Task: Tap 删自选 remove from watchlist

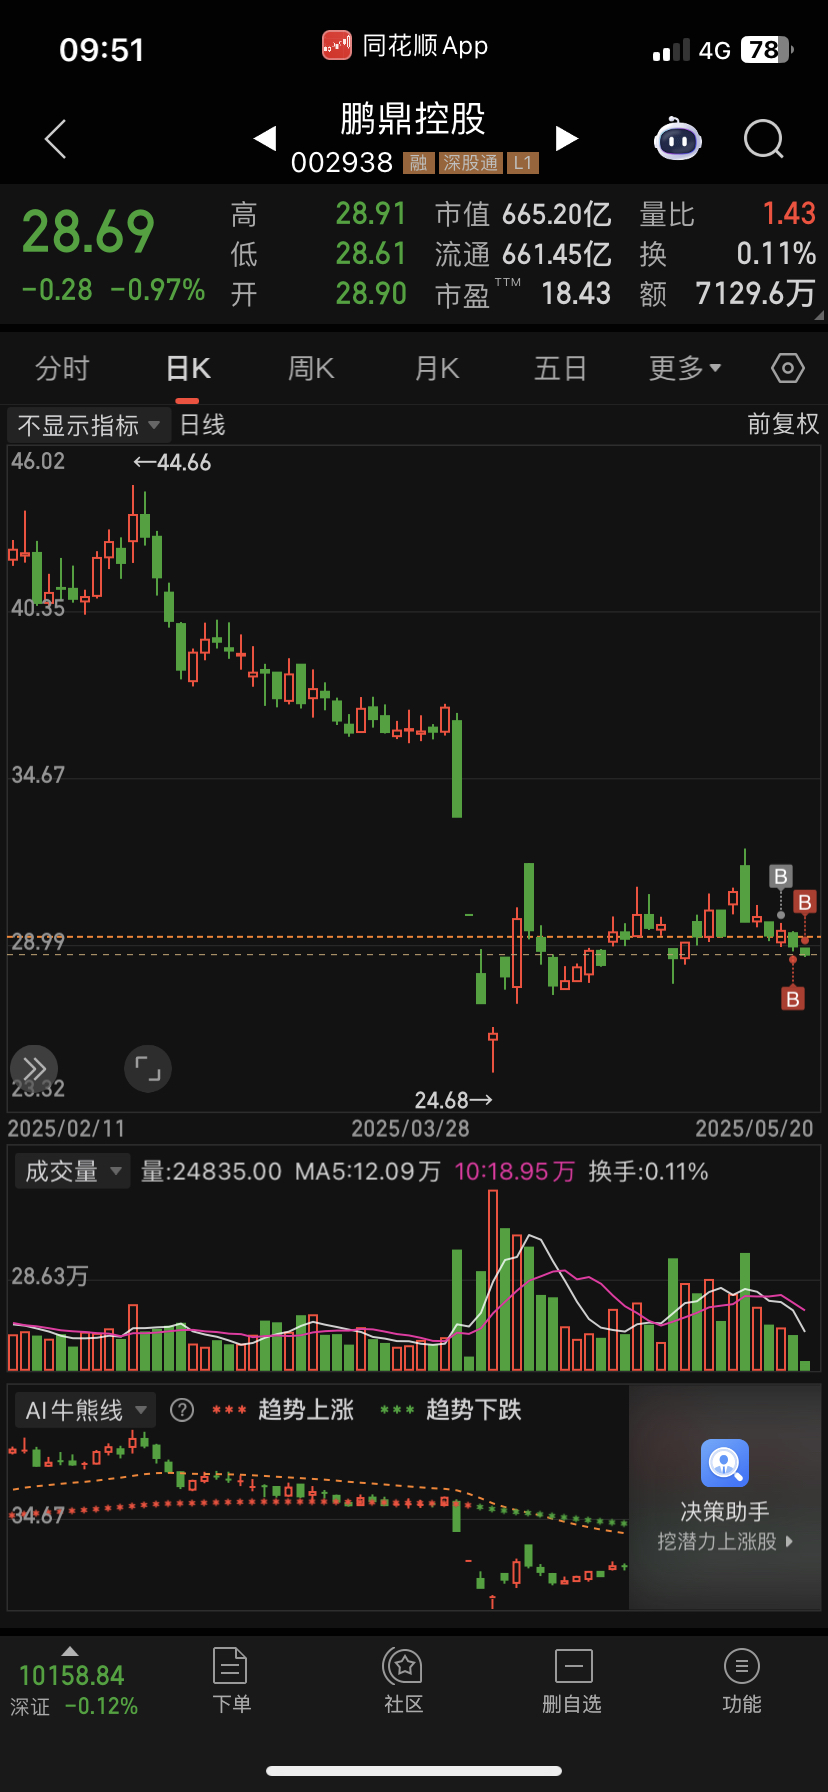Action: pyautogui.click(x=573, y=1680)
